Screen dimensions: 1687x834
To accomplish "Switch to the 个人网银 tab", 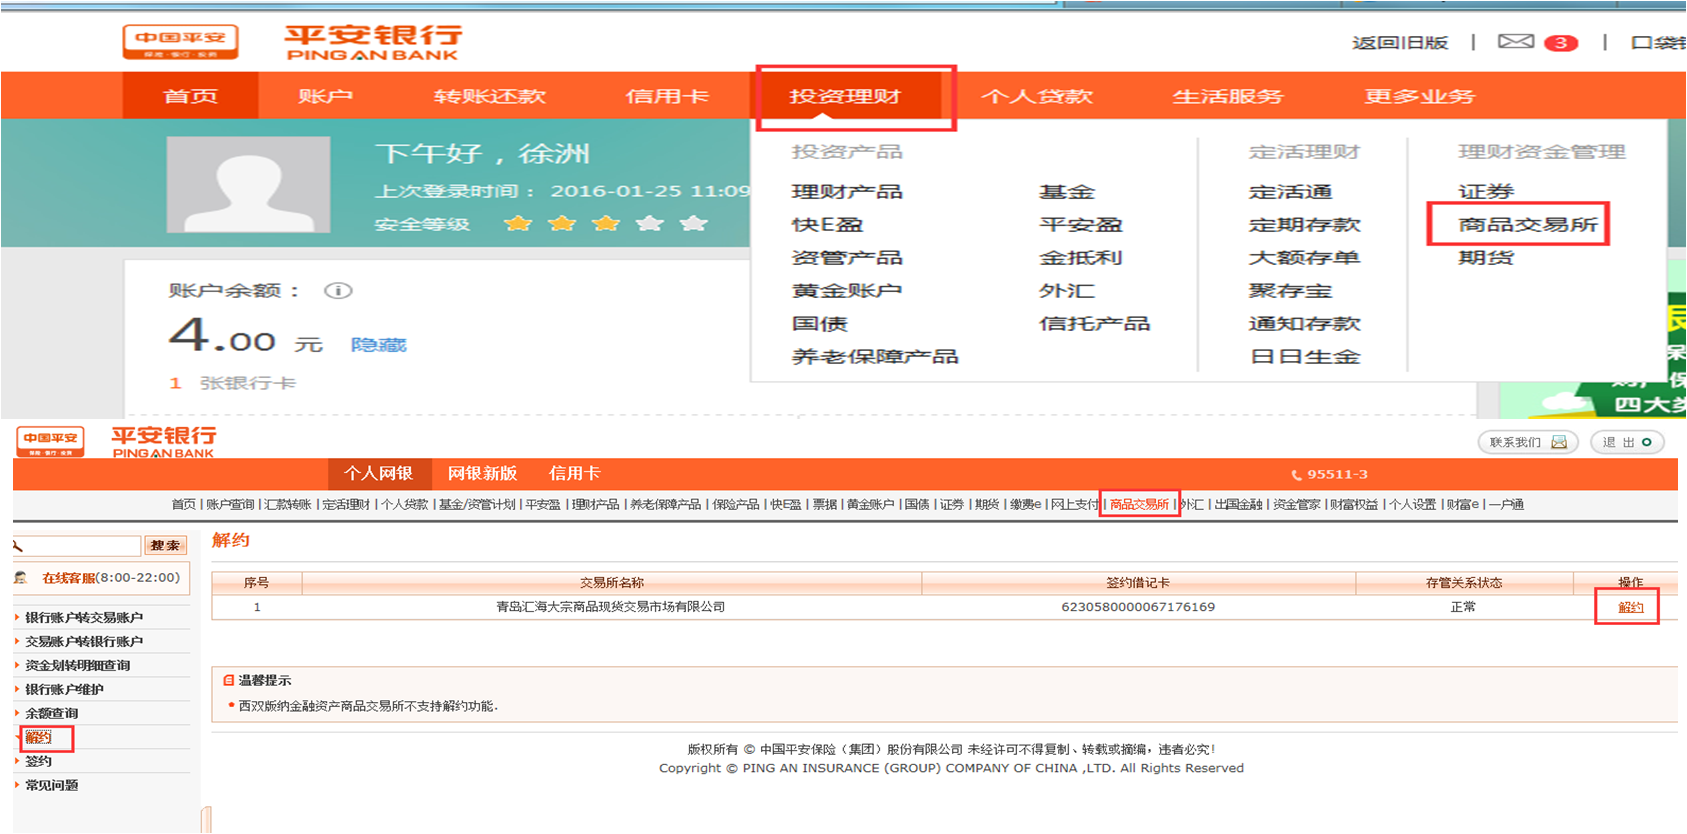I will (379, 473).
